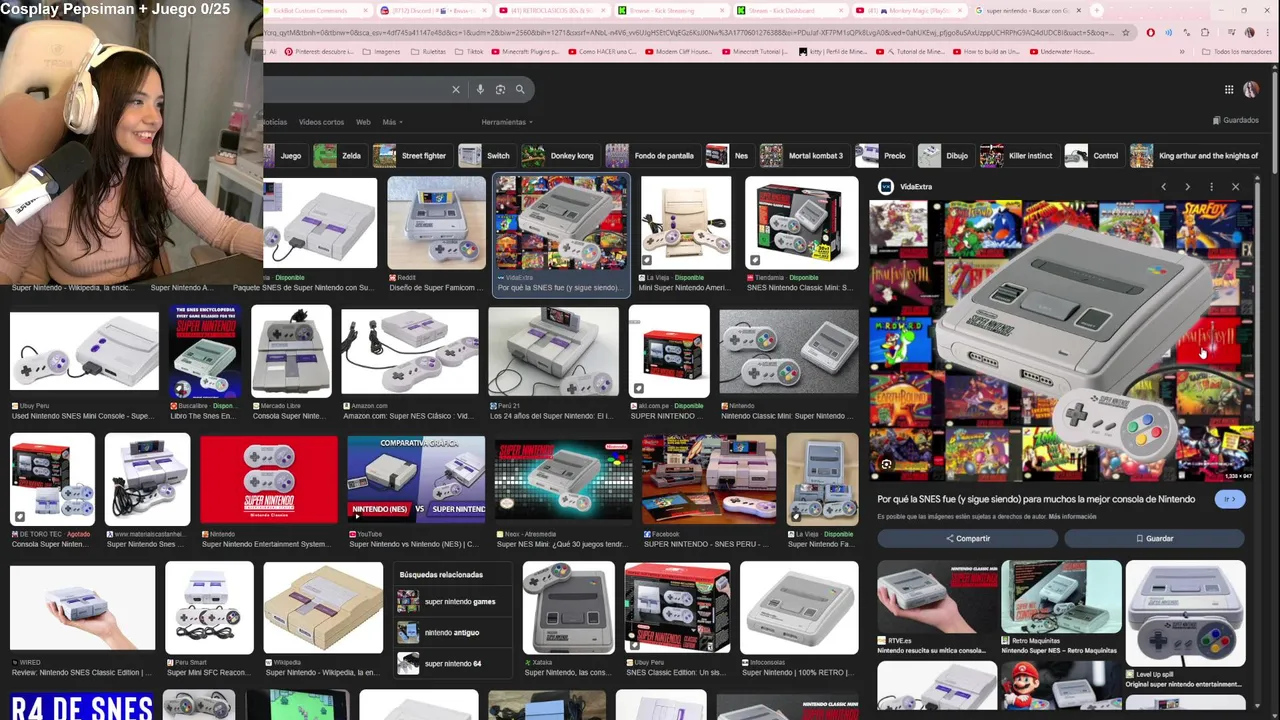The width and height of the screenshot is (1280, 720).
Task: Click the related search 'super nintendo games'
Action: click(452, 602)
